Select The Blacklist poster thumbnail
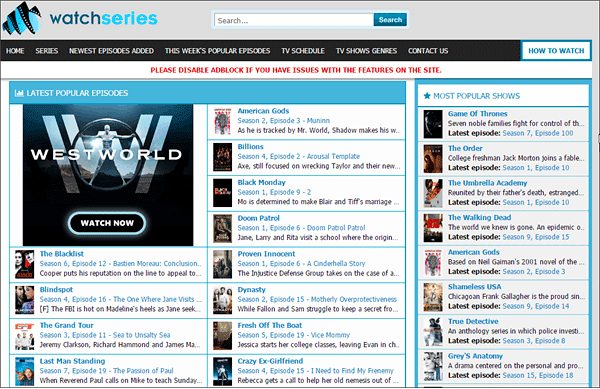600x389 pixels. pos(24,264)
